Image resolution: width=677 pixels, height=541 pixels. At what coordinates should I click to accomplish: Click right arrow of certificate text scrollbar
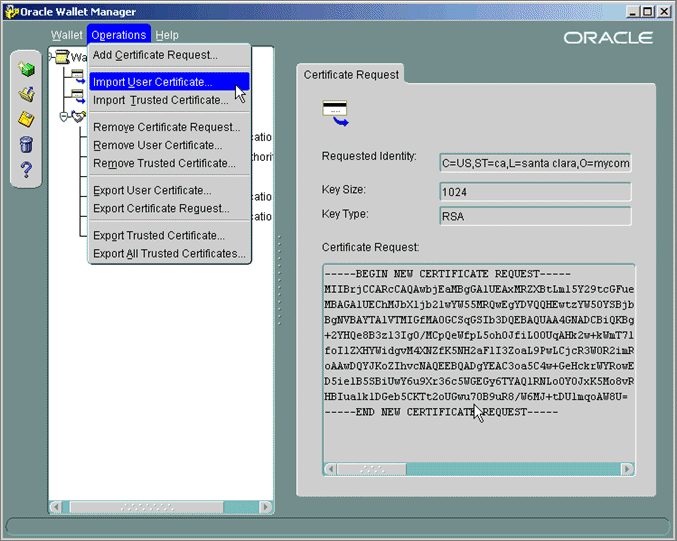coord(627,469)
